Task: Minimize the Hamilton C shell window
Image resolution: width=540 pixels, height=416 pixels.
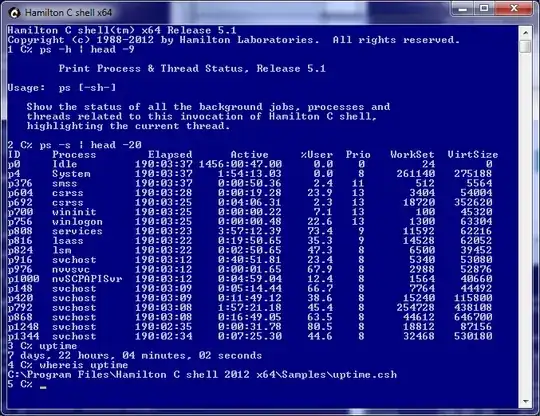Action: (463, 8)
